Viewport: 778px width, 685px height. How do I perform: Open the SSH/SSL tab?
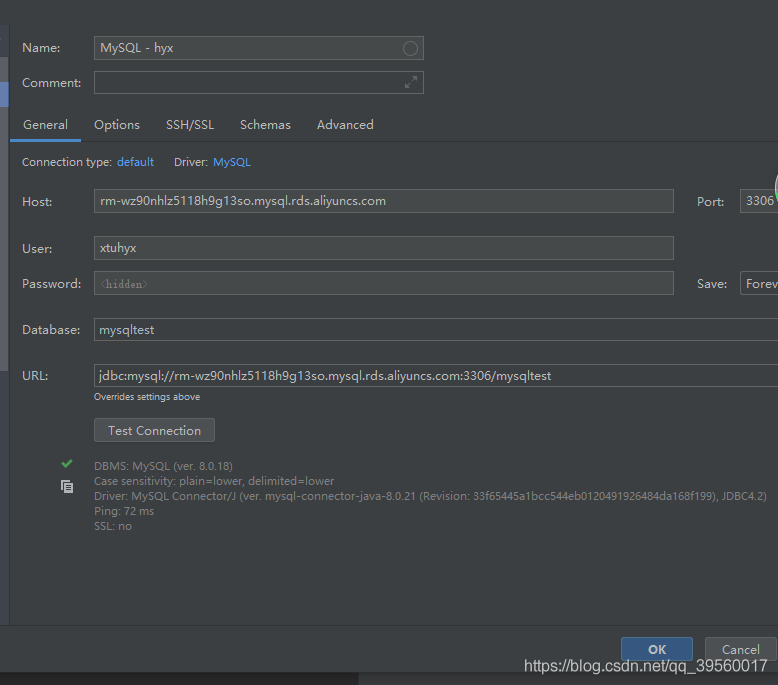(190, 125)
